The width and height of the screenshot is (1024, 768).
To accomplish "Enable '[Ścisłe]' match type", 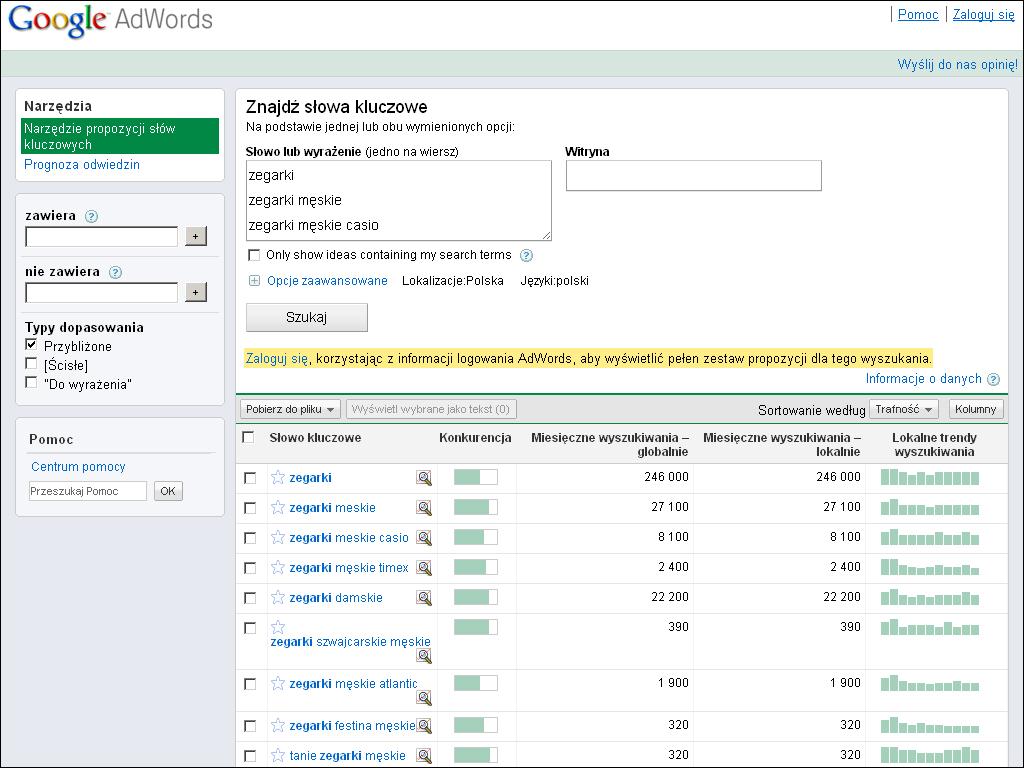I will point(31,363).
